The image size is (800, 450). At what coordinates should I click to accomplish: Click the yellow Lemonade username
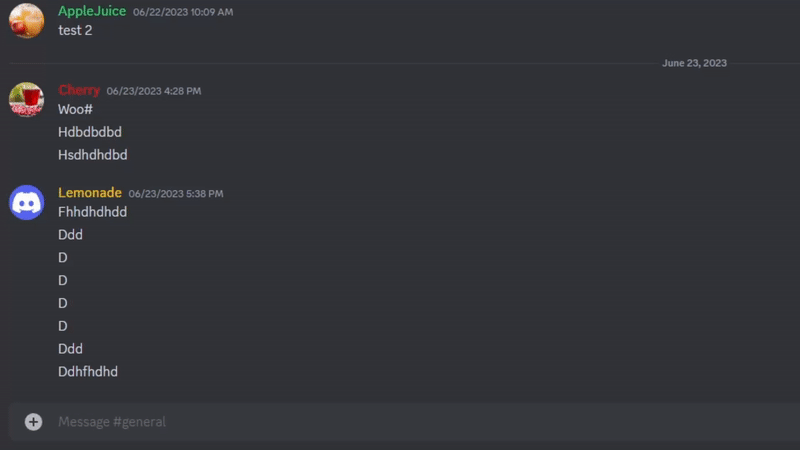pos(90,192)
